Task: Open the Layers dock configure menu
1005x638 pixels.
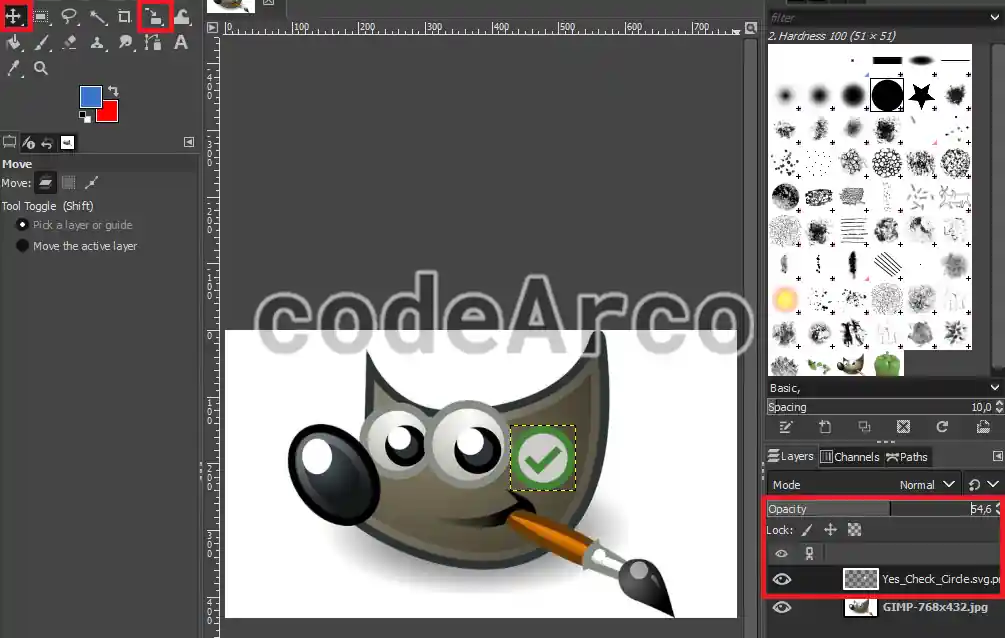Action: click(x=997, y=456)
